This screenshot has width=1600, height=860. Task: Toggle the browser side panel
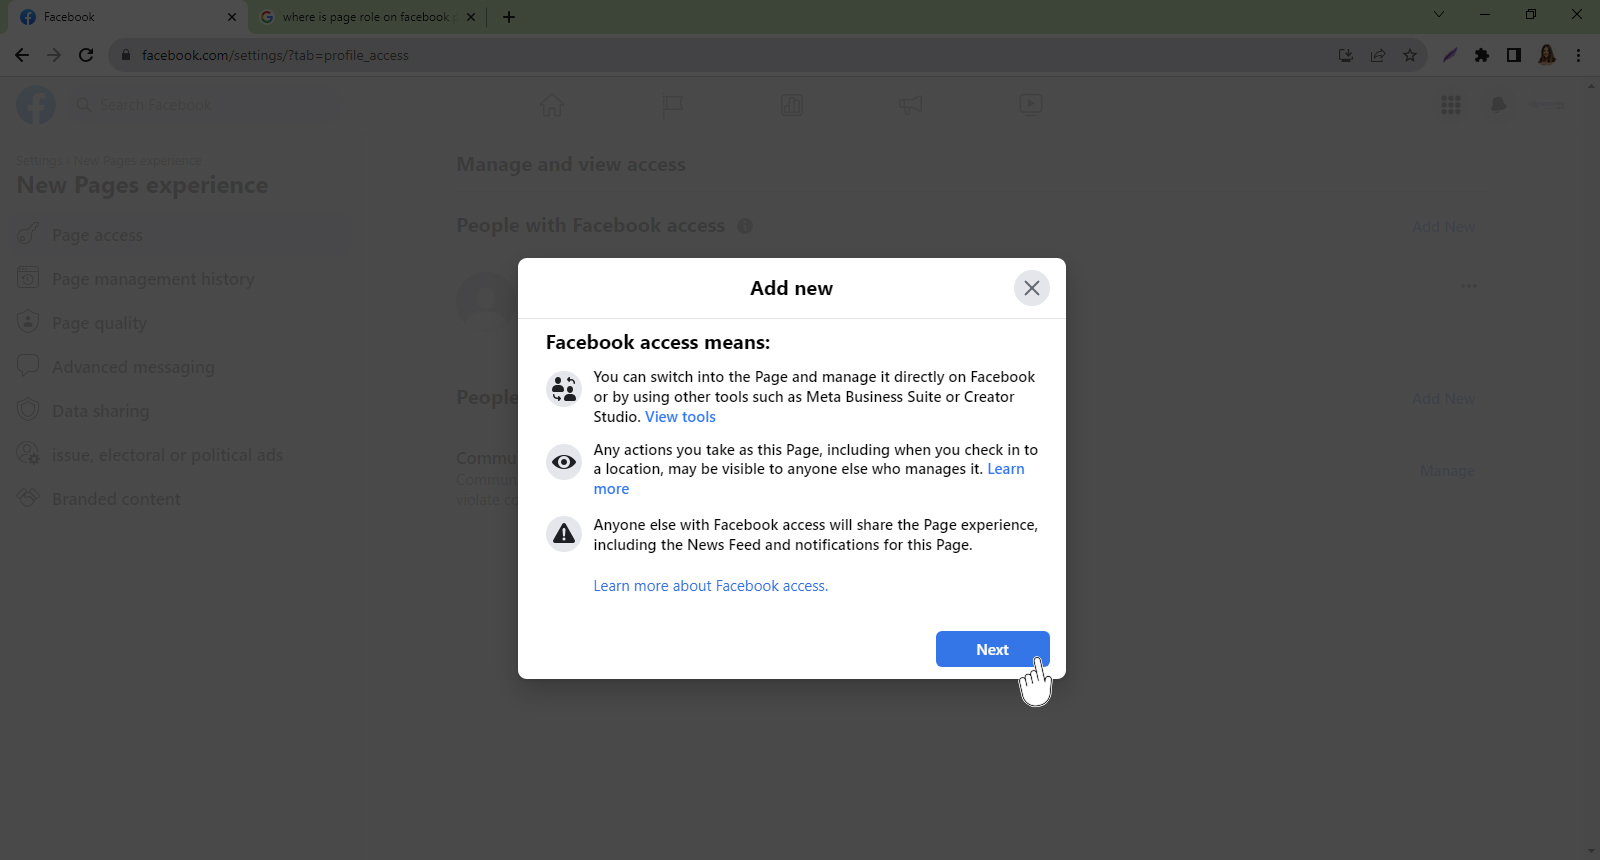(x=1514, y=55)
